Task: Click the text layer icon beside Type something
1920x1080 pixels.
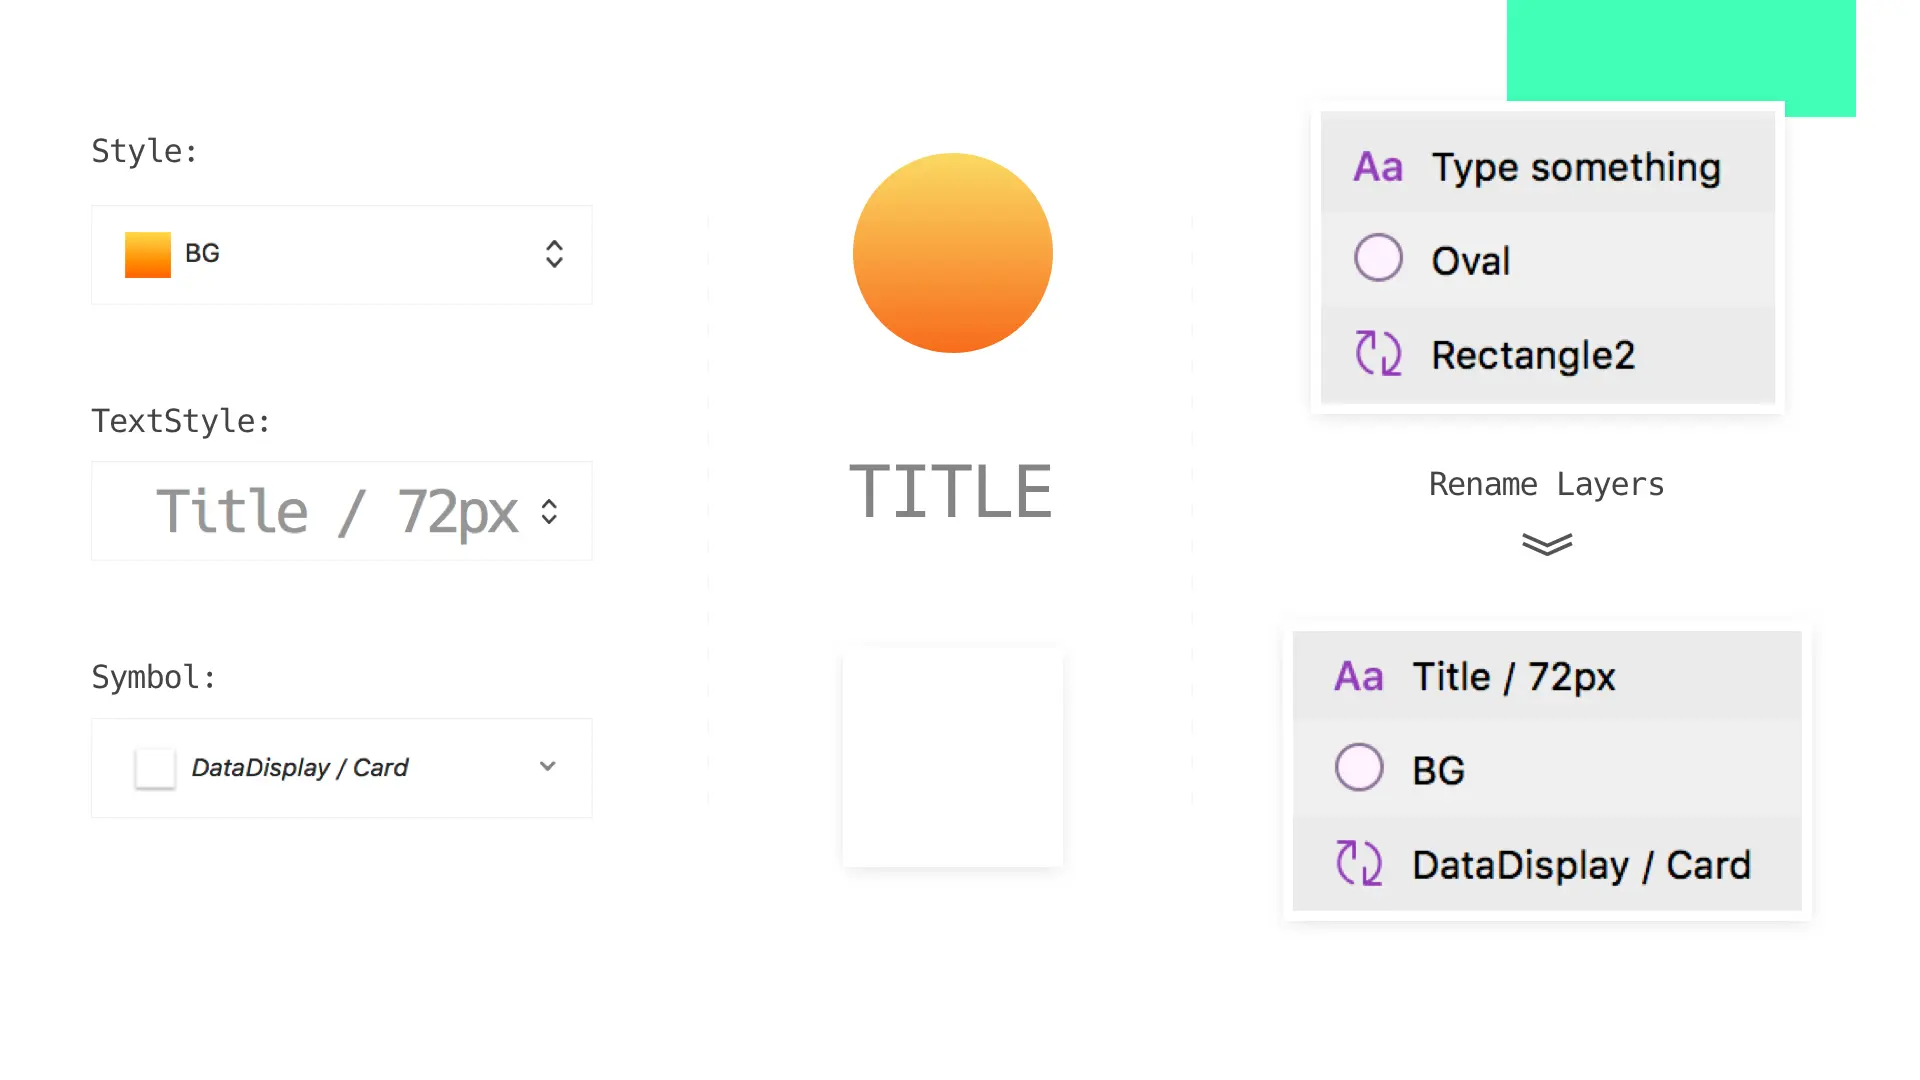Action: [x=1378, y=168]
